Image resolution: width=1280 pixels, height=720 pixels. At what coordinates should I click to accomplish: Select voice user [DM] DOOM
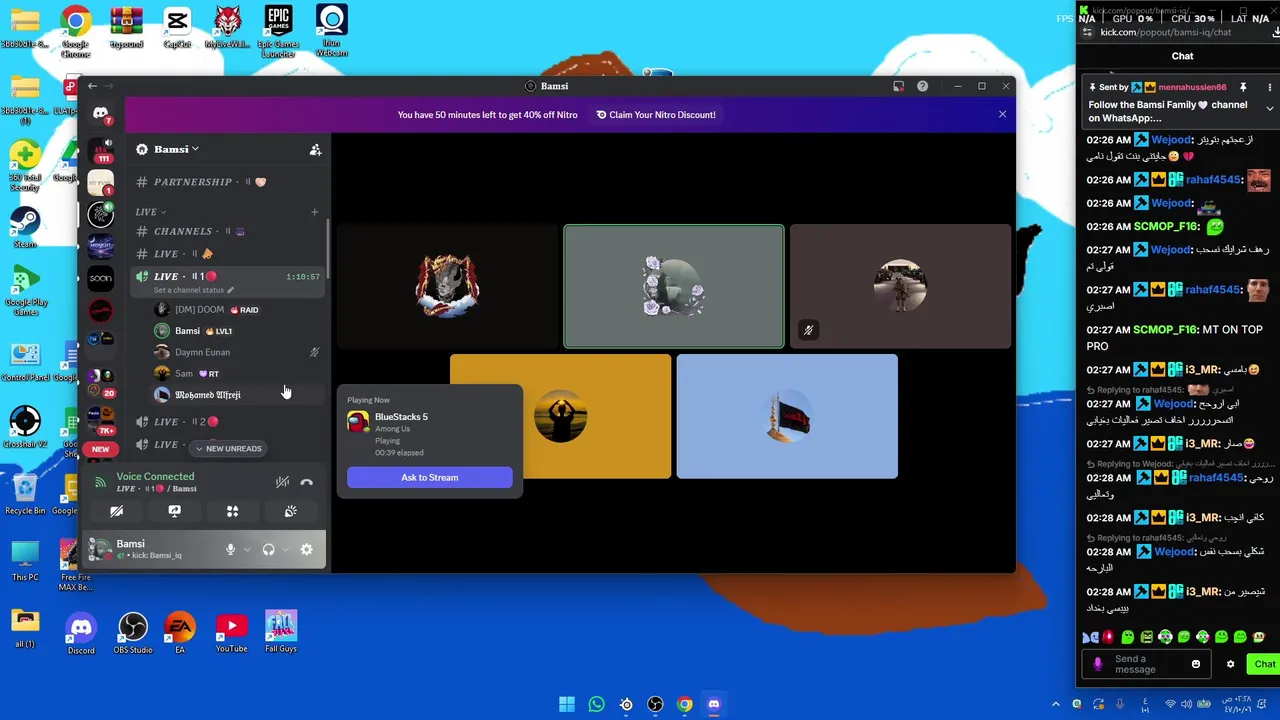coord(238,310)
